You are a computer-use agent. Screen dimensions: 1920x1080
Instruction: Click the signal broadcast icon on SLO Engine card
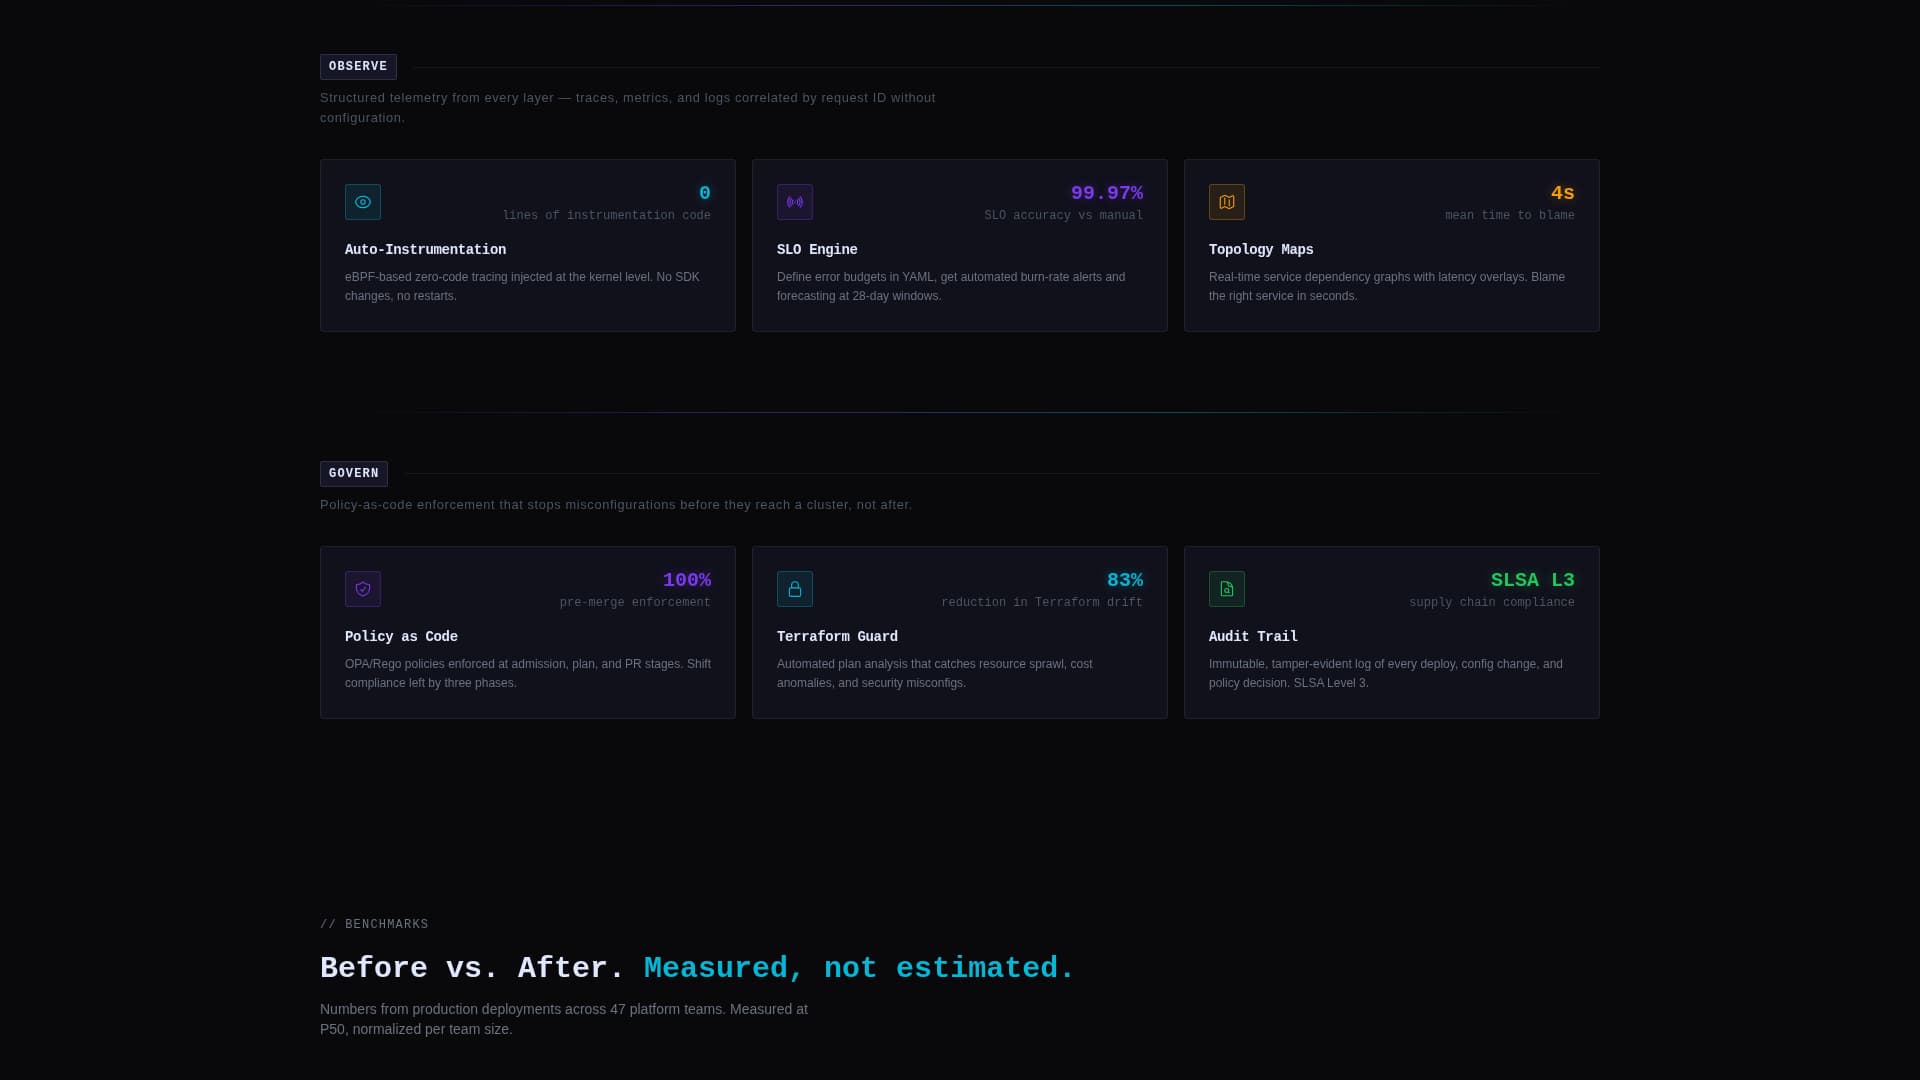pyautogui.click(x=795, y=202)
